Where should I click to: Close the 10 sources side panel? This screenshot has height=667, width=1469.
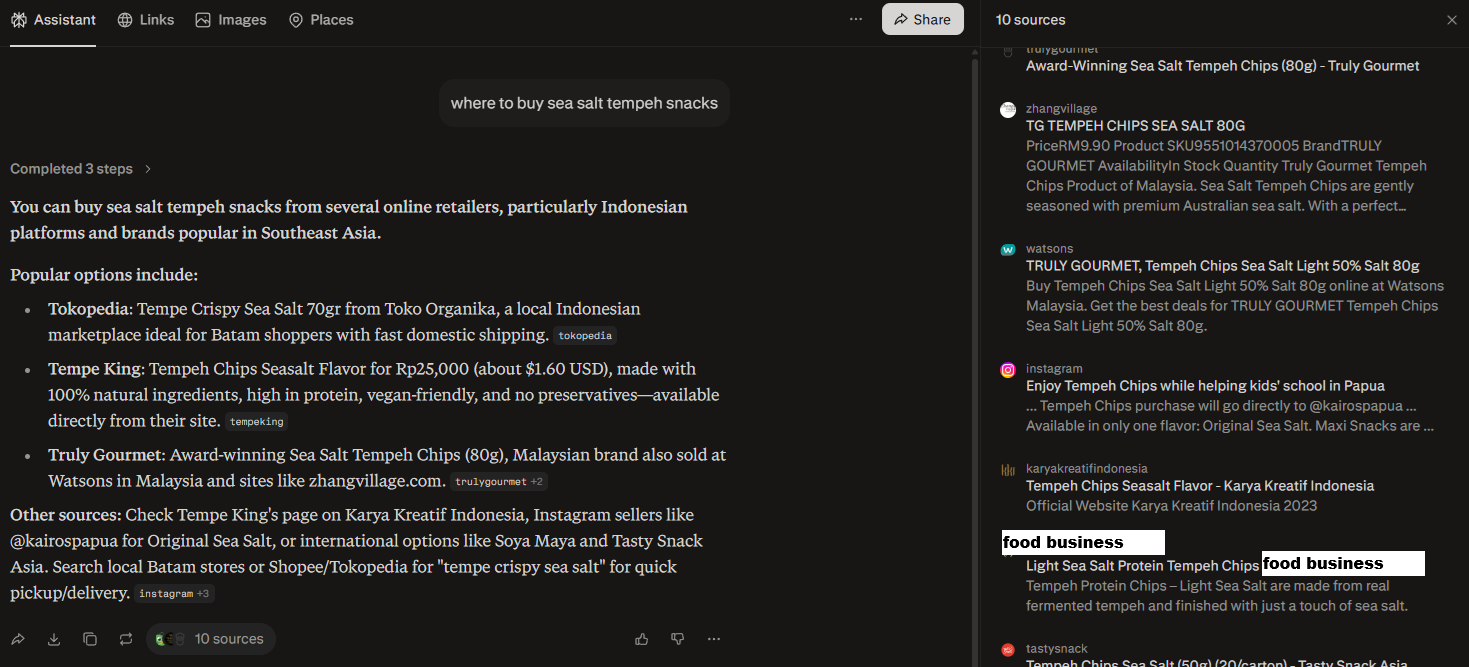pos(1452,20)
